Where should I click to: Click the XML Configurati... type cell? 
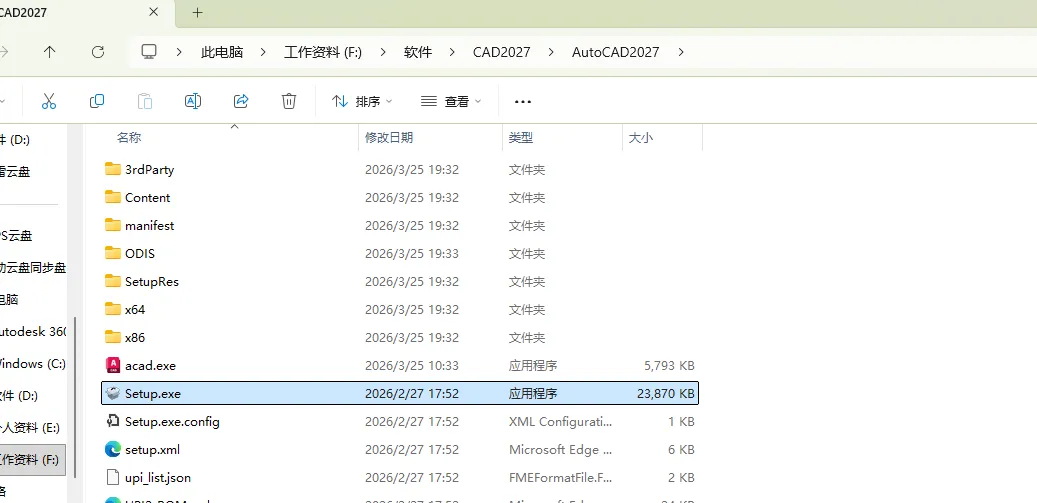pos(561,421)
